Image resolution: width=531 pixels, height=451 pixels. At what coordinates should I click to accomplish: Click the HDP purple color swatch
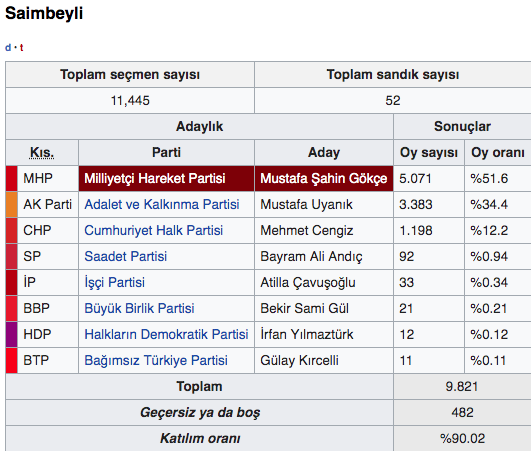tap(12, 335)
